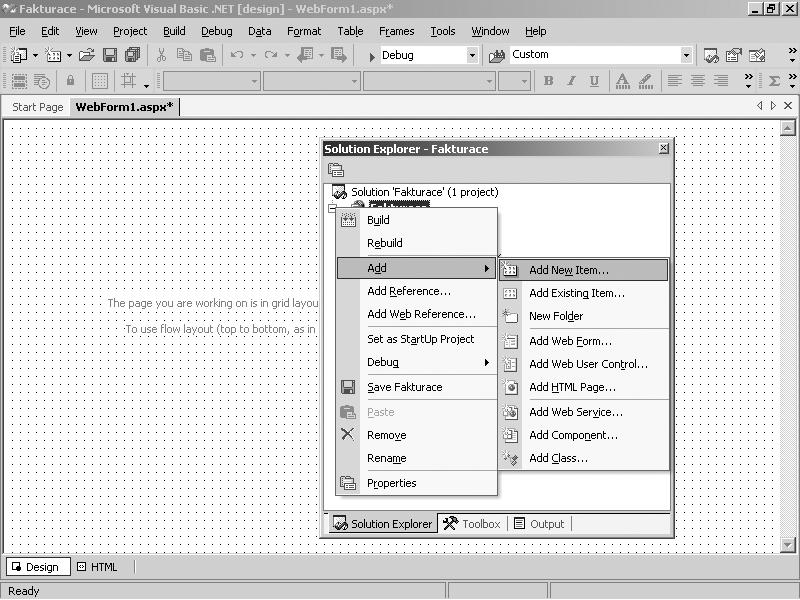Choose Add Existing Item from submenu
Image resolution: width=800 pixels, height=600 pixels.
(x=583, y=293)
